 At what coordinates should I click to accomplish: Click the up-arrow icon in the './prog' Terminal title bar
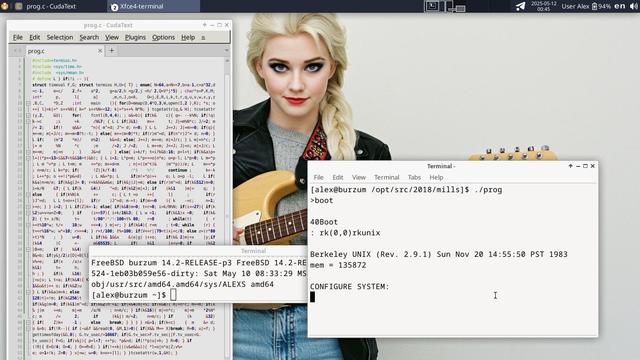570,166
